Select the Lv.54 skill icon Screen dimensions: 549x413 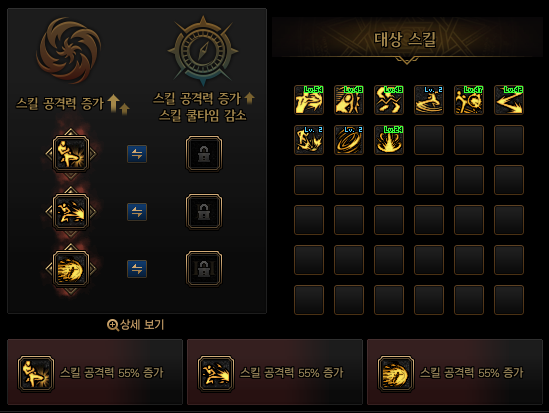[309, 100]
